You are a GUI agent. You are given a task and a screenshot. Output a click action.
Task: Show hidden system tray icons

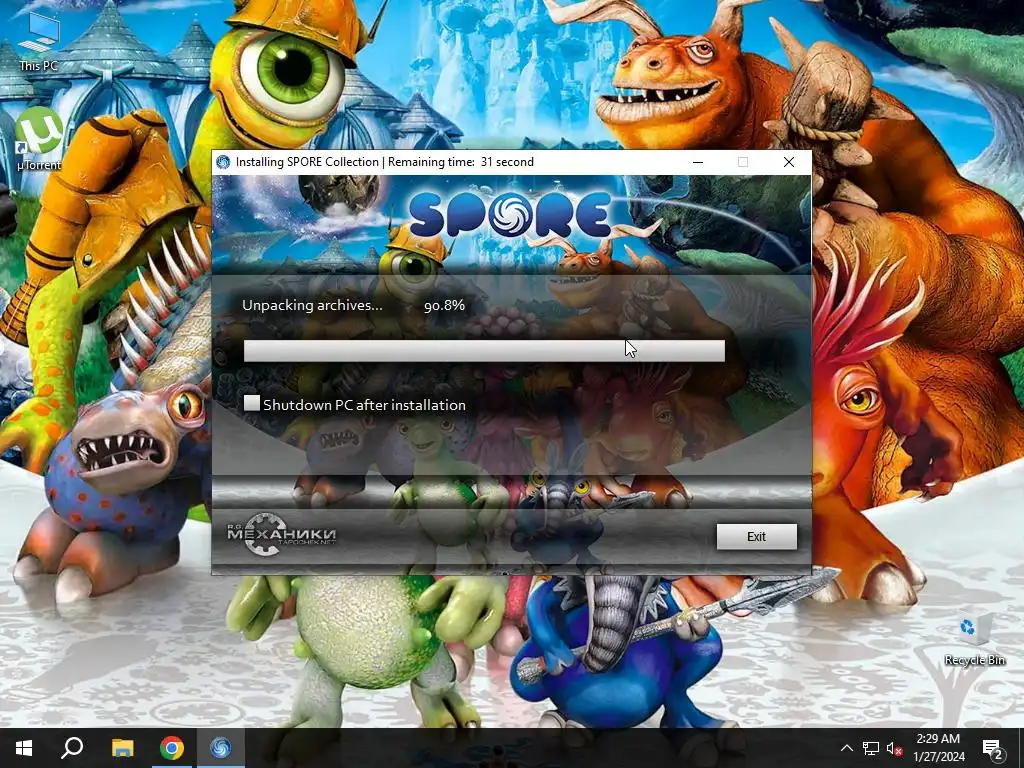tap(846, 748)
